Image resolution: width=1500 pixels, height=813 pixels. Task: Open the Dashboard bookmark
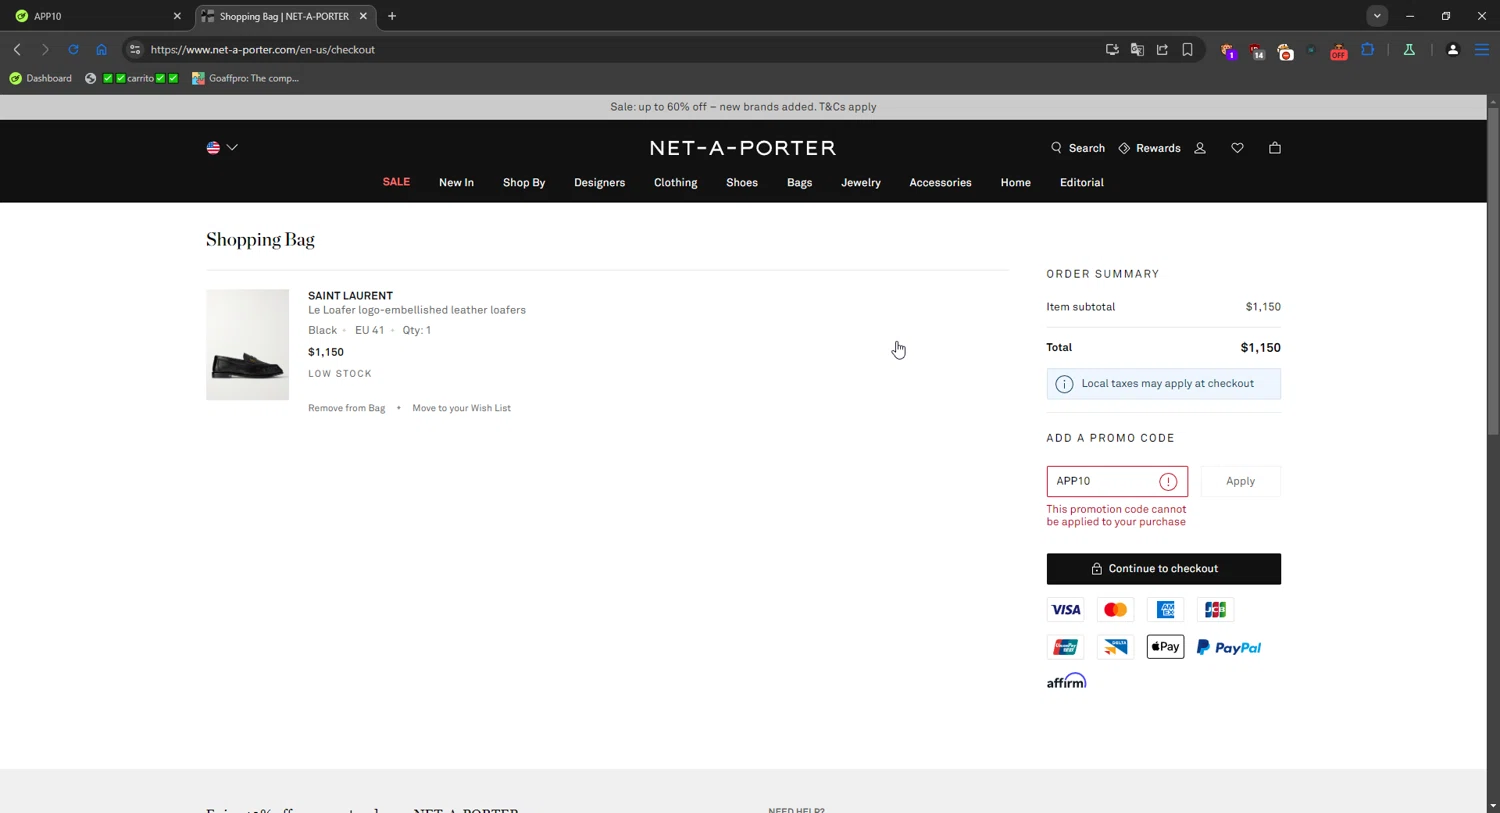pos(41,78)
